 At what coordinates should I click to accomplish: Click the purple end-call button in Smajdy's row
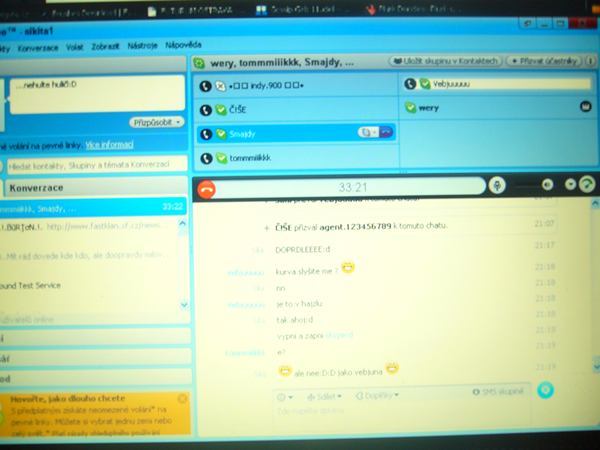point(386,132)
